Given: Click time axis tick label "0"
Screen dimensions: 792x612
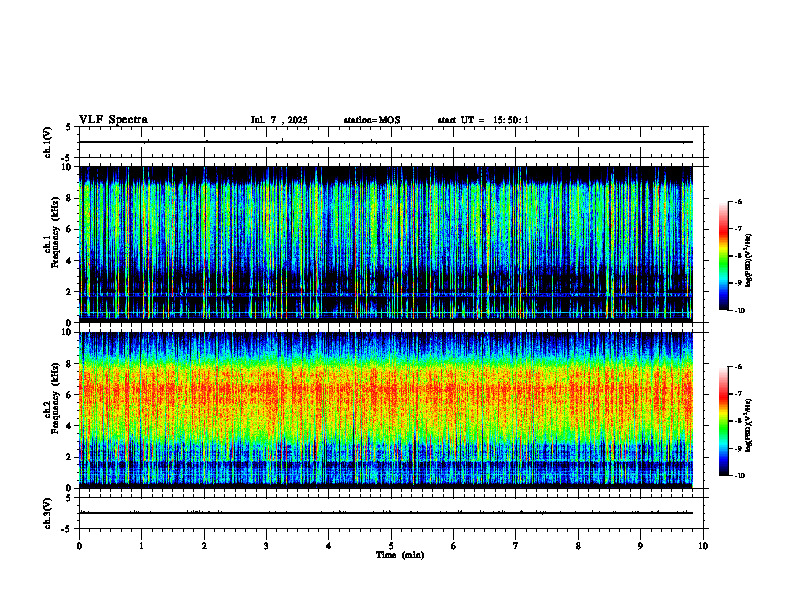Looking at the screenshot, I should 79,546.
